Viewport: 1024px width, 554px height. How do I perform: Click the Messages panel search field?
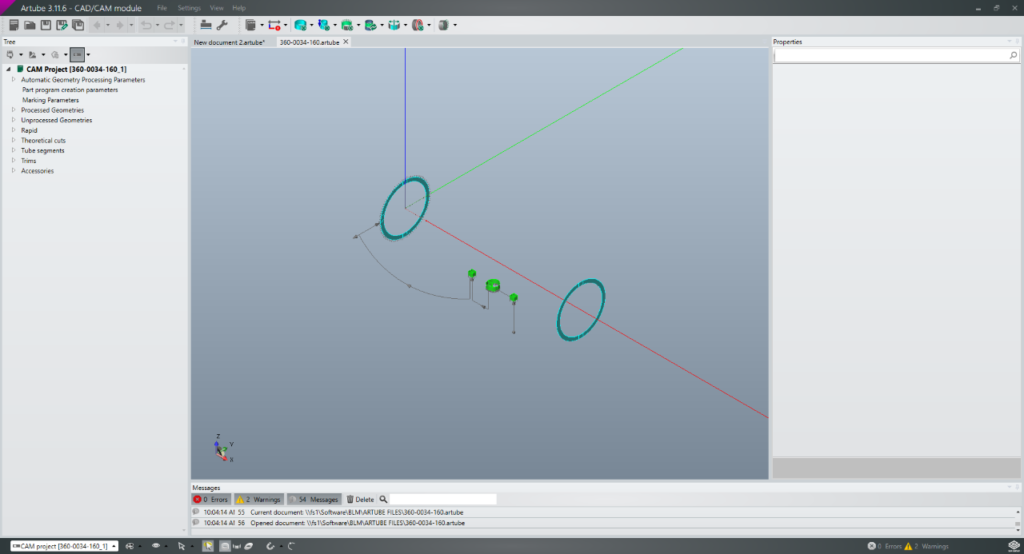point(442,499)
